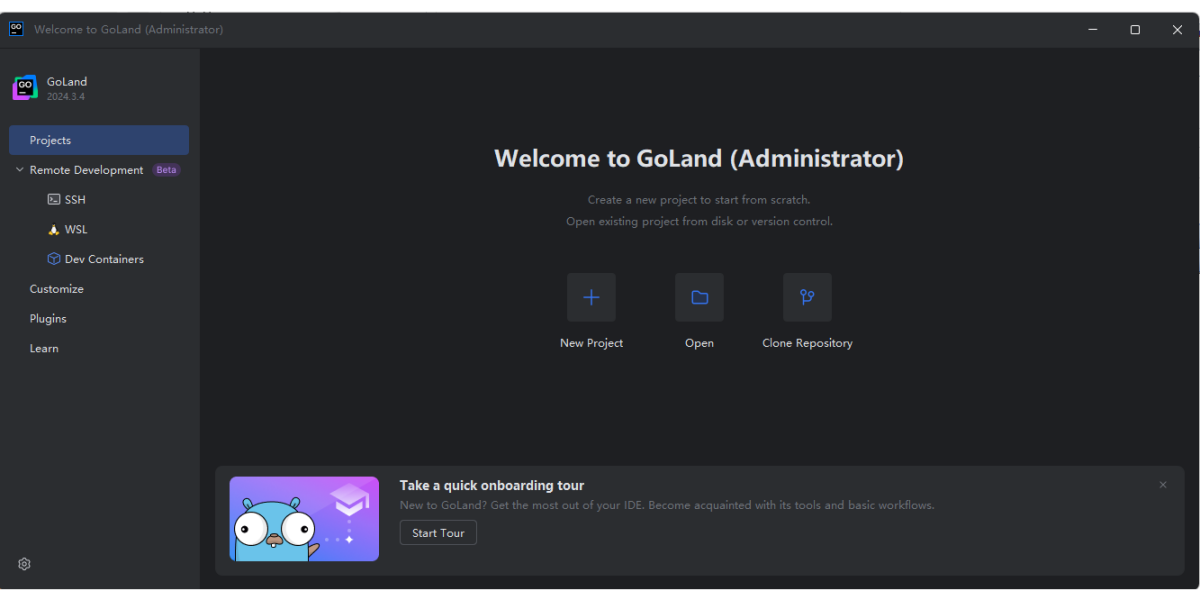Collapse the Remote Development section
Viewport: 1200px width, 600px height.
coord(18,169)
